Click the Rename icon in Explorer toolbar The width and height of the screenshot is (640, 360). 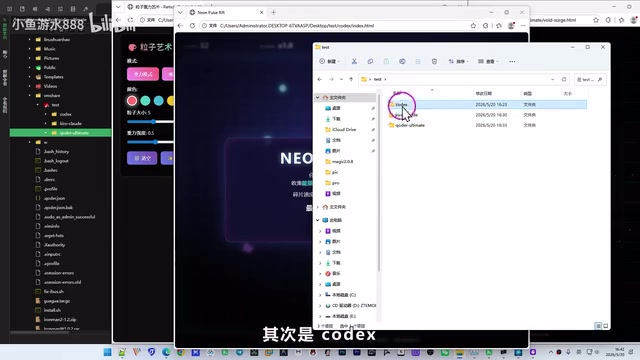click(x=402, y=61)
